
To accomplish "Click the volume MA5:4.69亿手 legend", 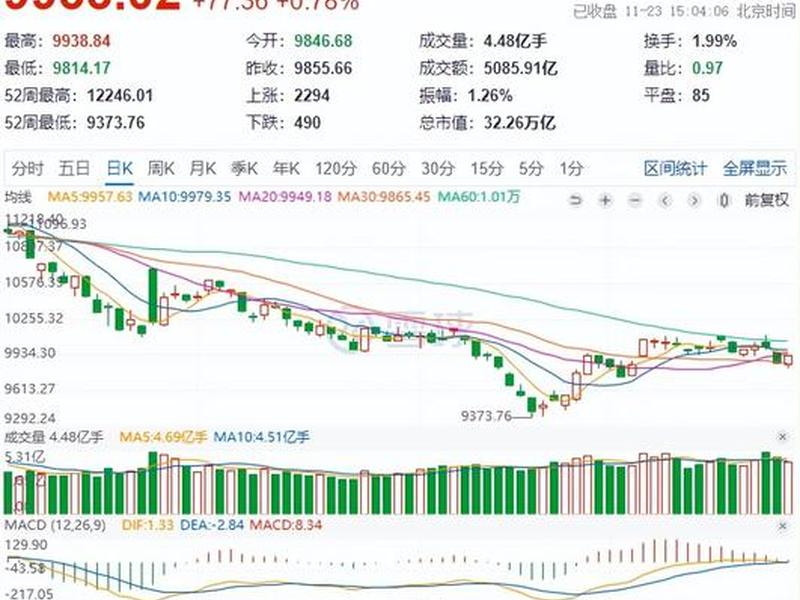I will click(x=163, y=437).
